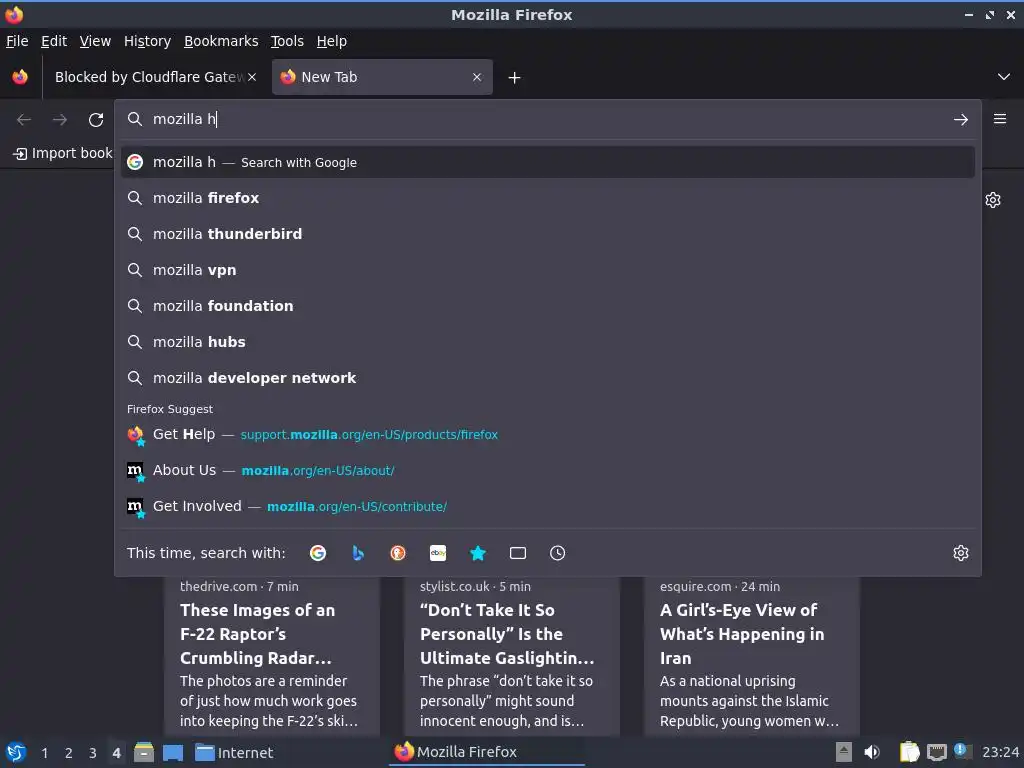The height and width of the screenshot is (768, 1024).
Task: Choose 'mozilla developer network' suggestion
Action: (548, 377)
